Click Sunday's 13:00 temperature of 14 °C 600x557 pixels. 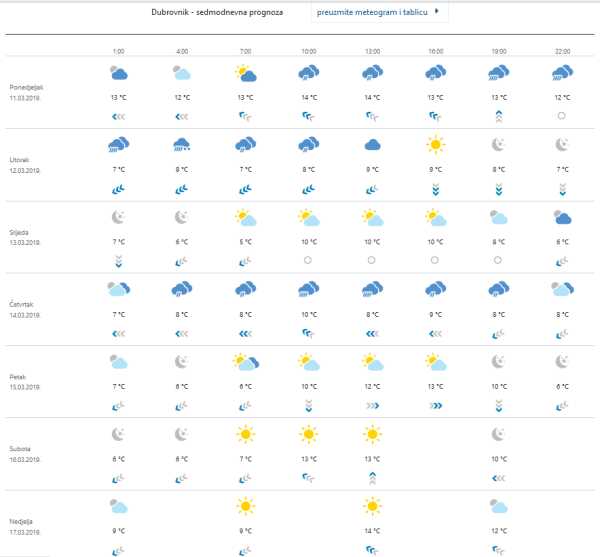point(372,530)
